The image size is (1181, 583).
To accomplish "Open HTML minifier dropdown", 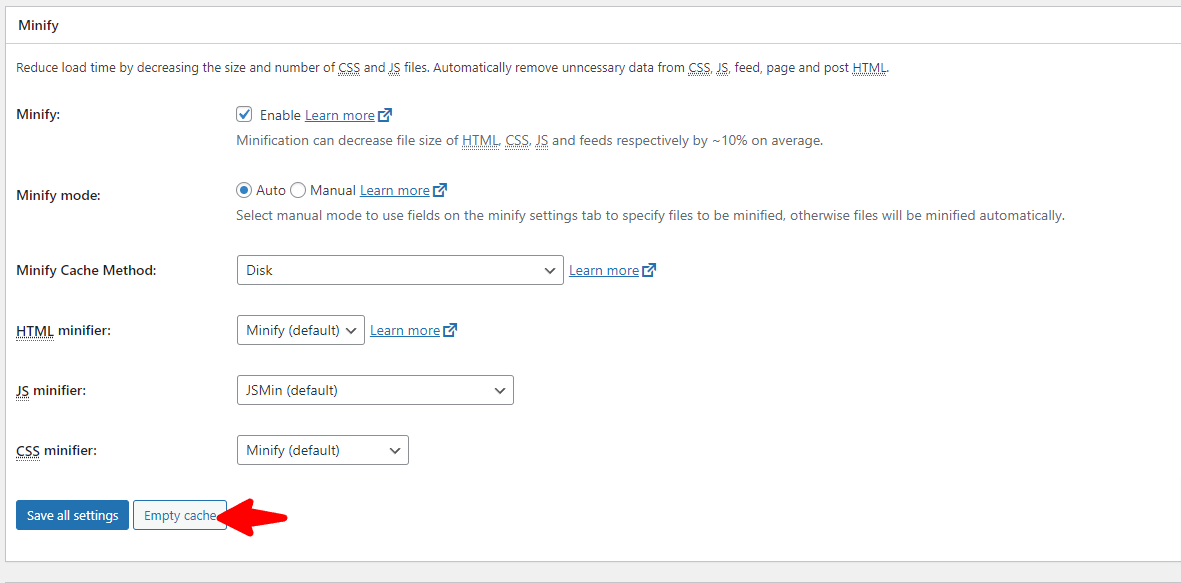I will (301, 330).
